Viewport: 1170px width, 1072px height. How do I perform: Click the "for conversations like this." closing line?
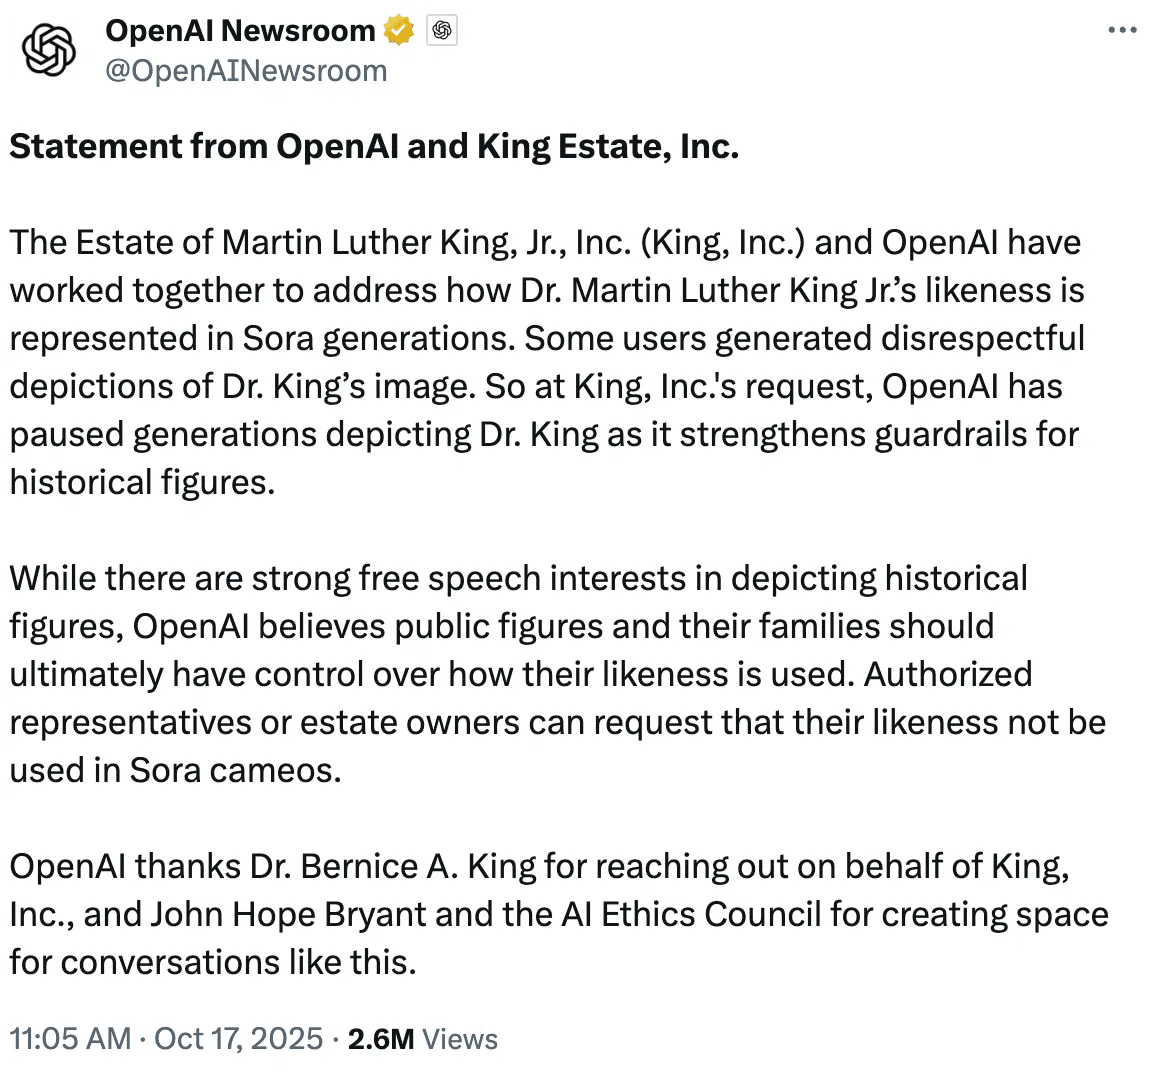click(212, 963)
